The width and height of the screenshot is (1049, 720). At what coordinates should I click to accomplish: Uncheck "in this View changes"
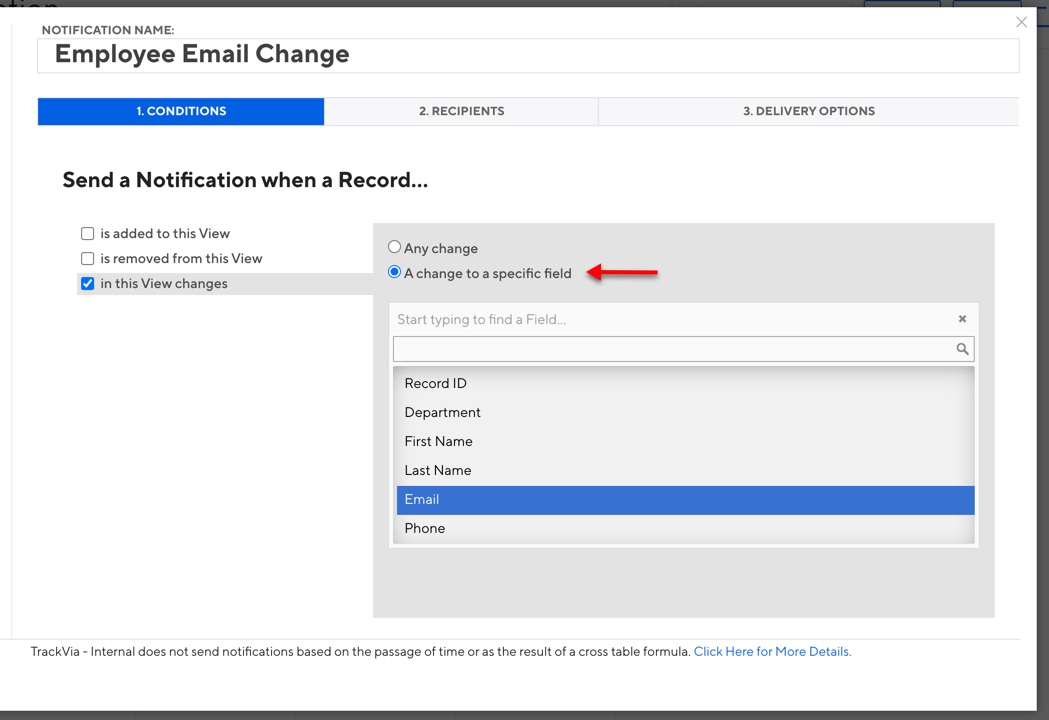pos(87,283)
